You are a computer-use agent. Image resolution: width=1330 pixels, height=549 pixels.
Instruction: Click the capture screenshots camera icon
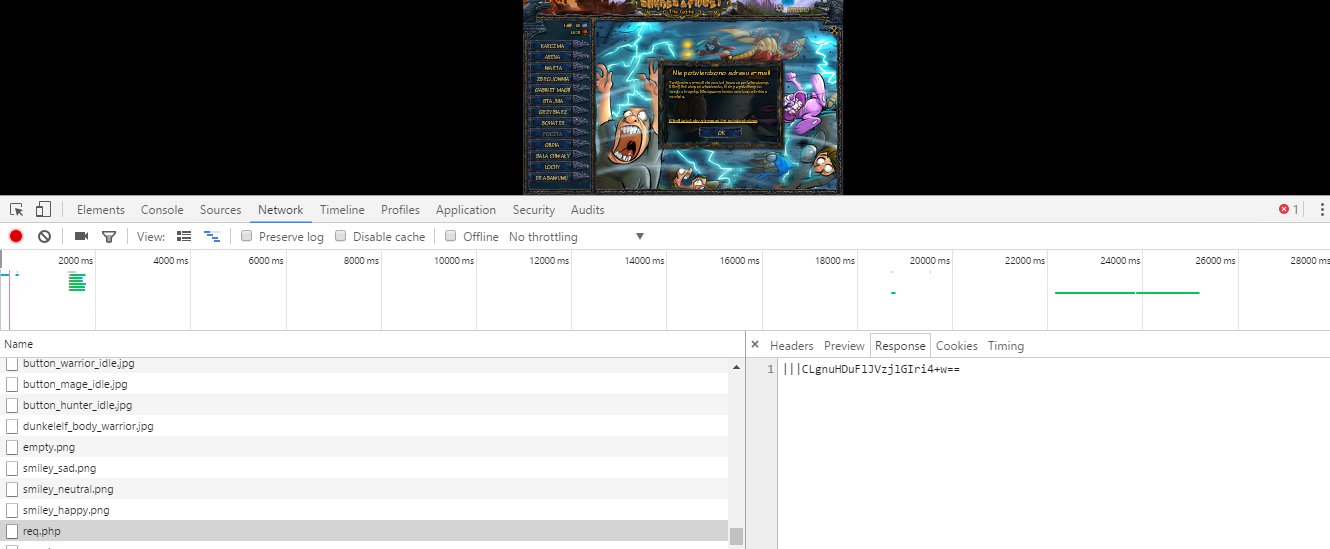82,237
